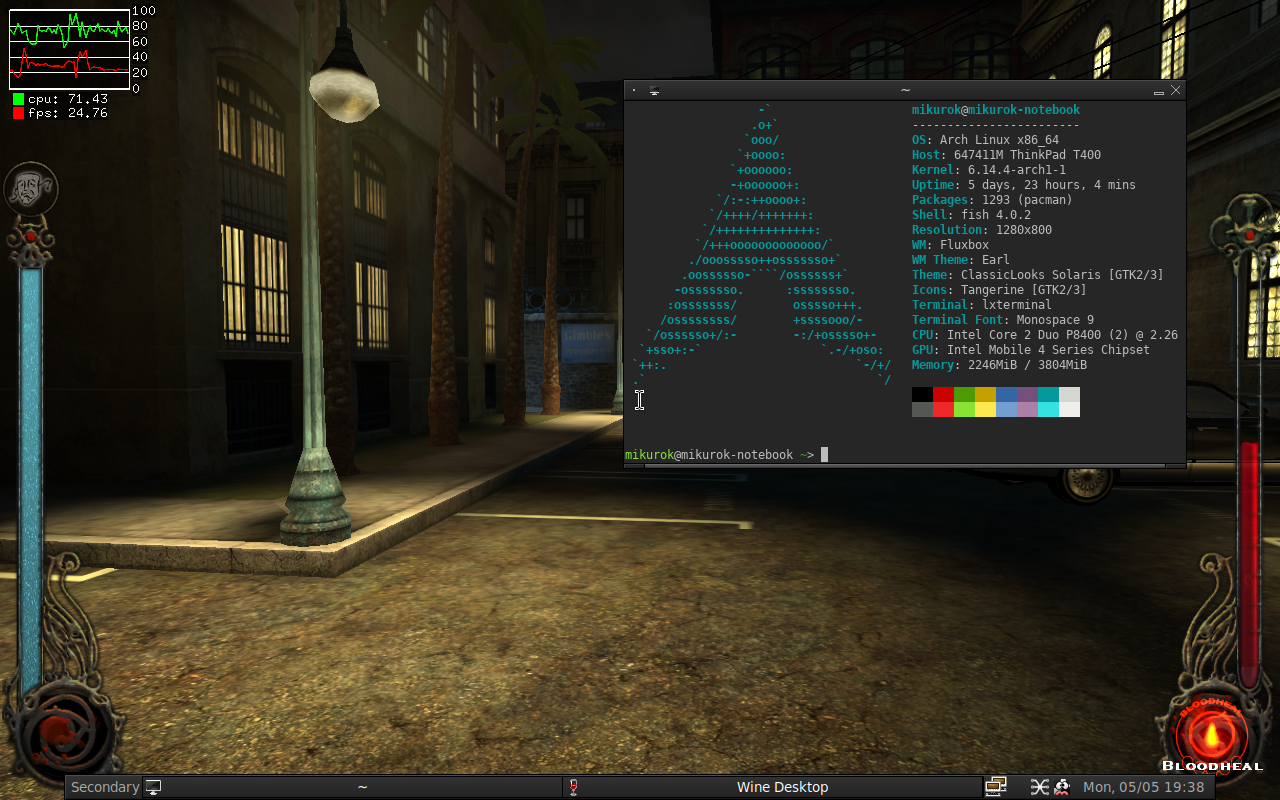Switch to the Wine Desktop taskbar entry
The width and height of the screenshot is (1280, 800).
[772, 787]
